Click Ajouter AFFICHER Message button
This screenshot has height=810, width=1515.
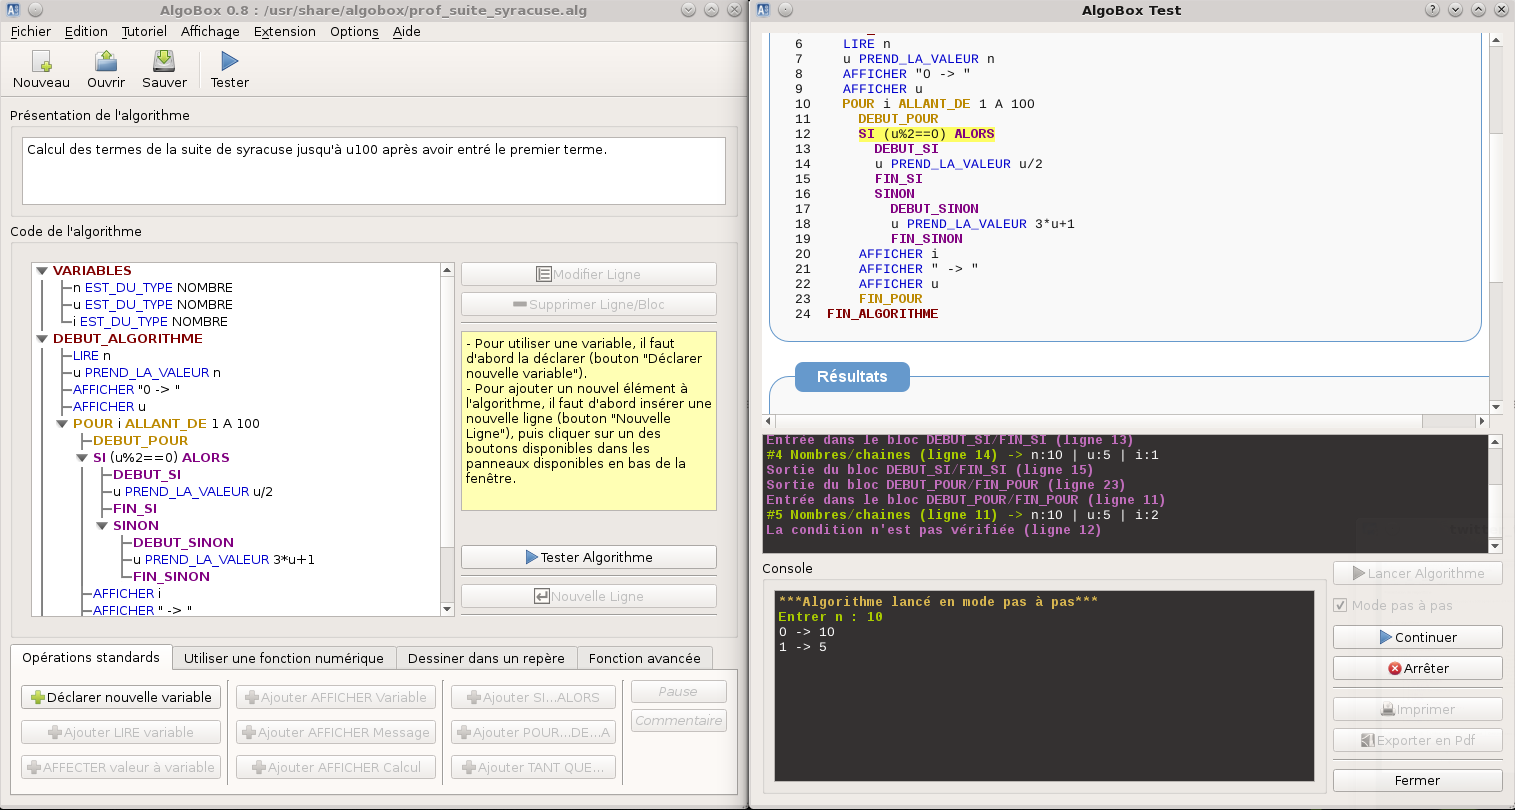336,732
